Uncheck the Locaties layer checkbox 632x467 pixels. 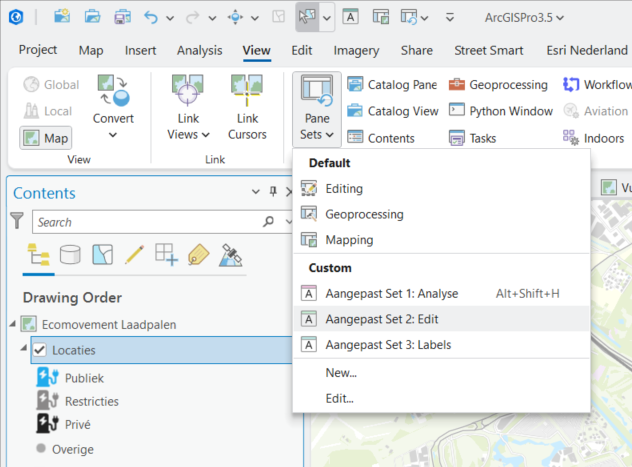pos(40,351)
